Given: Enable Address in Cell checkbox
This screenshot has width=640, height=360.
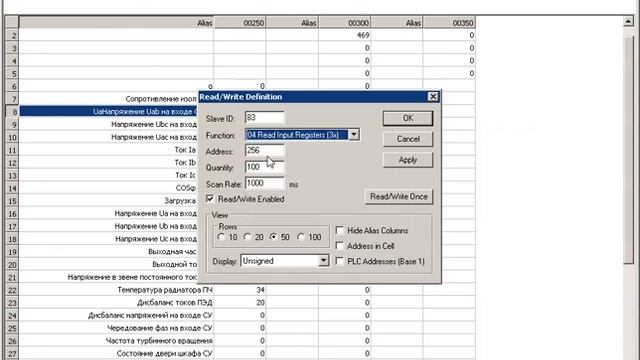Looking at the screenshot, I should (x=339, y=246).
